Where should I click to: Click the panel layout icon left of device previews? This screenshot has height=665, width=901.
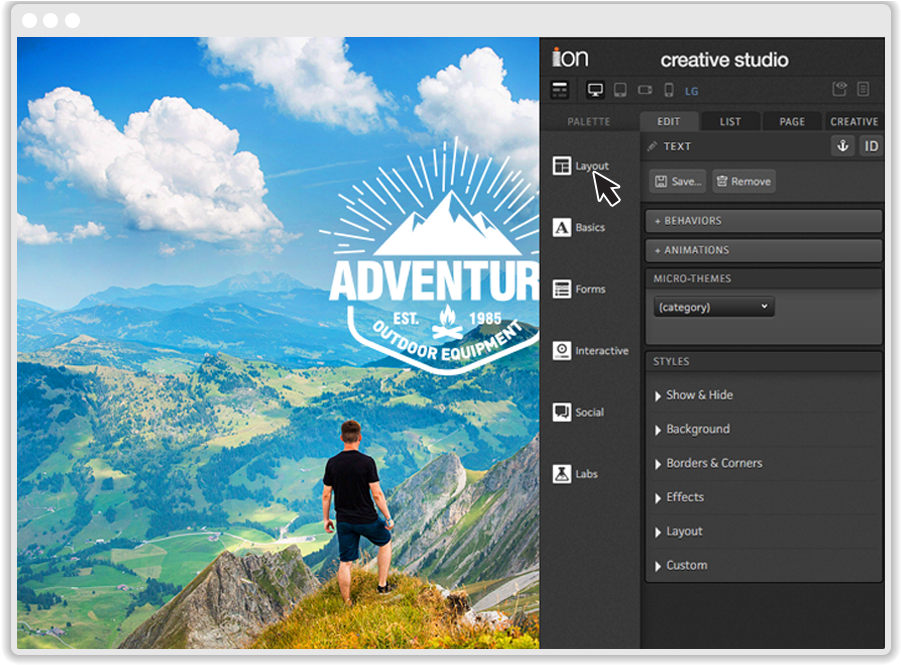click(x=560, y=89)
